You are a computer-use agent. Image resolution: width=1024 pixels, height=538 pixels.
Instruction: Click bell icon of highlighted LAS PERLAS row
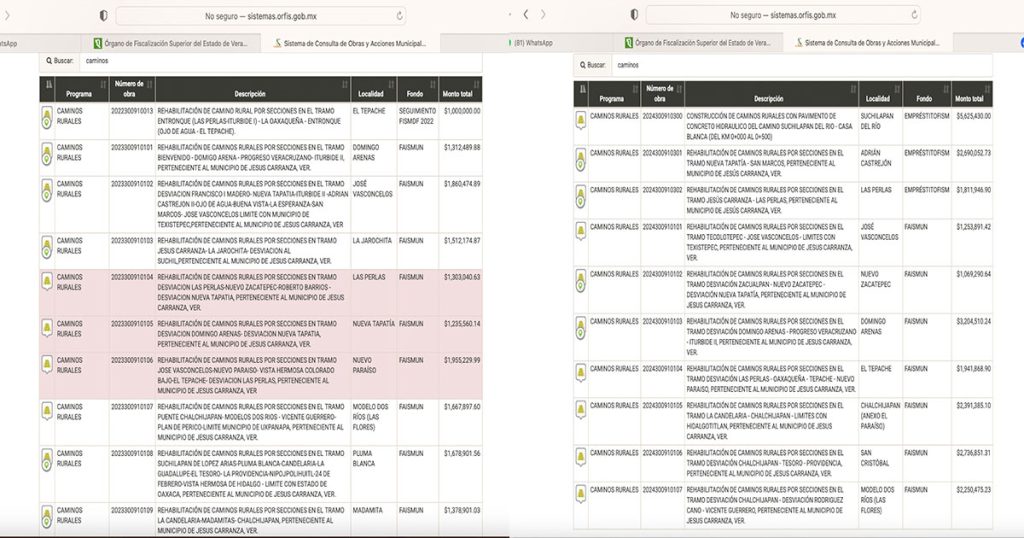pyautogui.click(x=47, y=281)
